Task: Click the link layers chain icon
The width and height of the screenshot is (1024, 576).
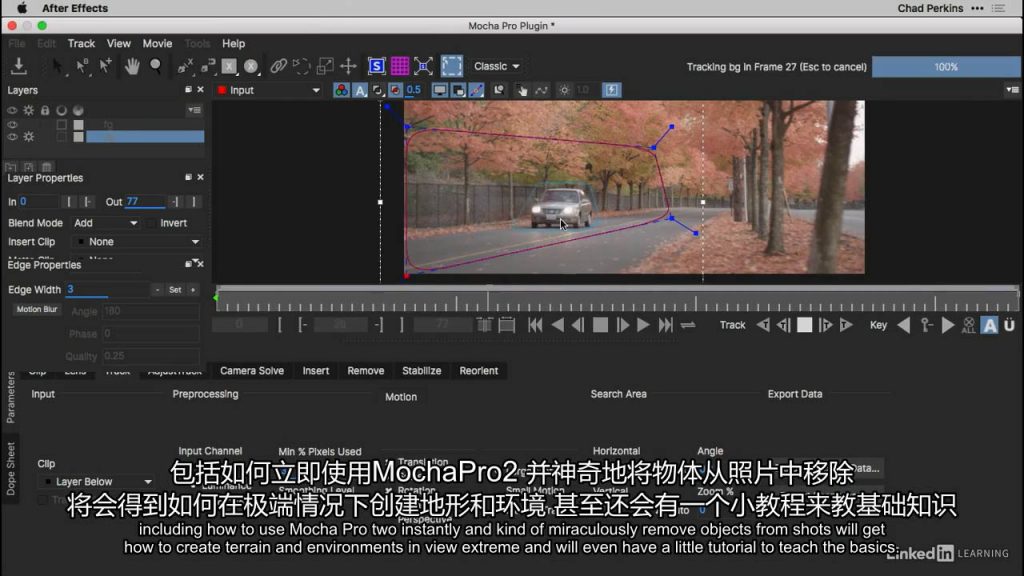Action: 278,66
